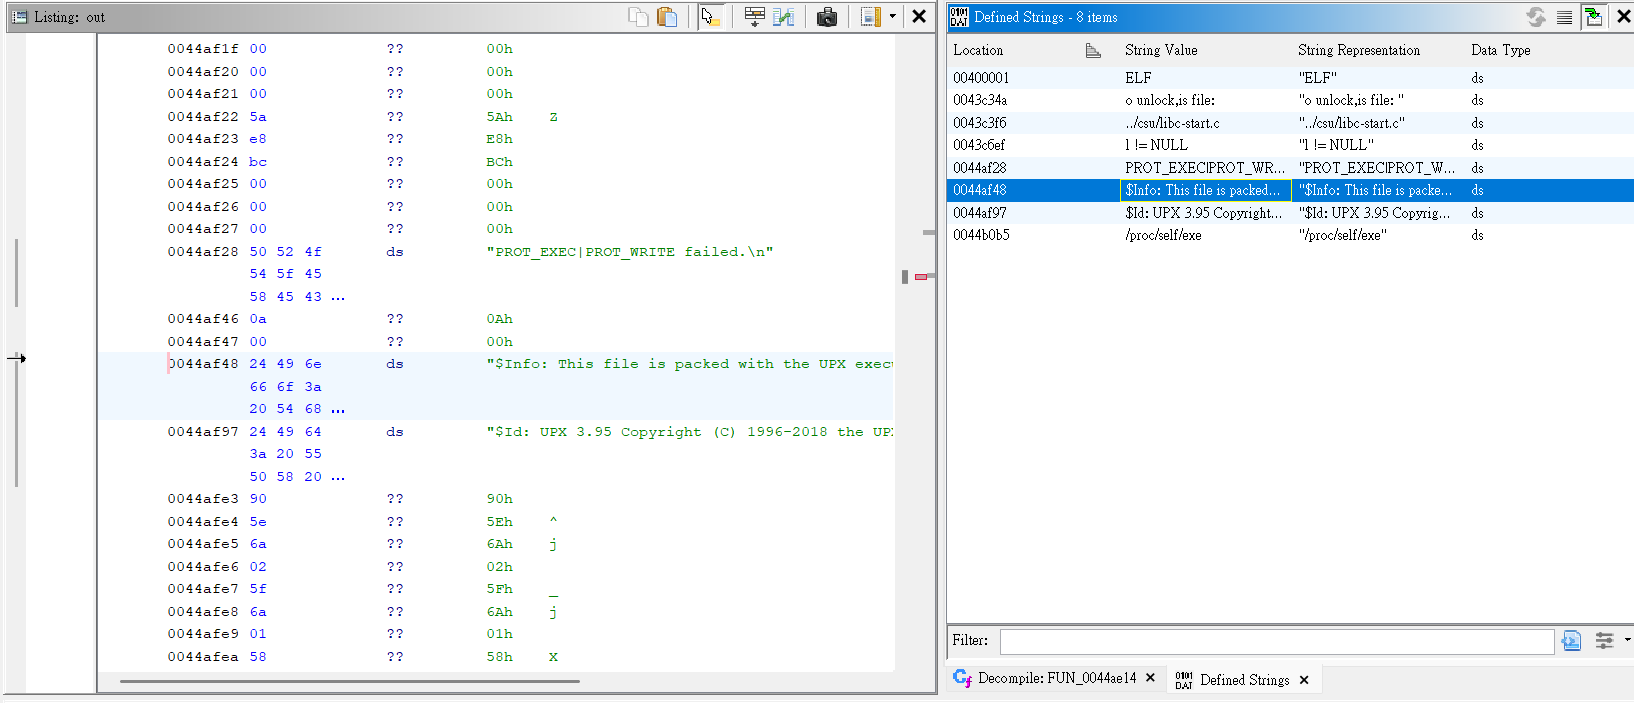Click the "$Info: This file is packed" listing string
This screenshot has height=703, width=1634.
tap(689, 364)
